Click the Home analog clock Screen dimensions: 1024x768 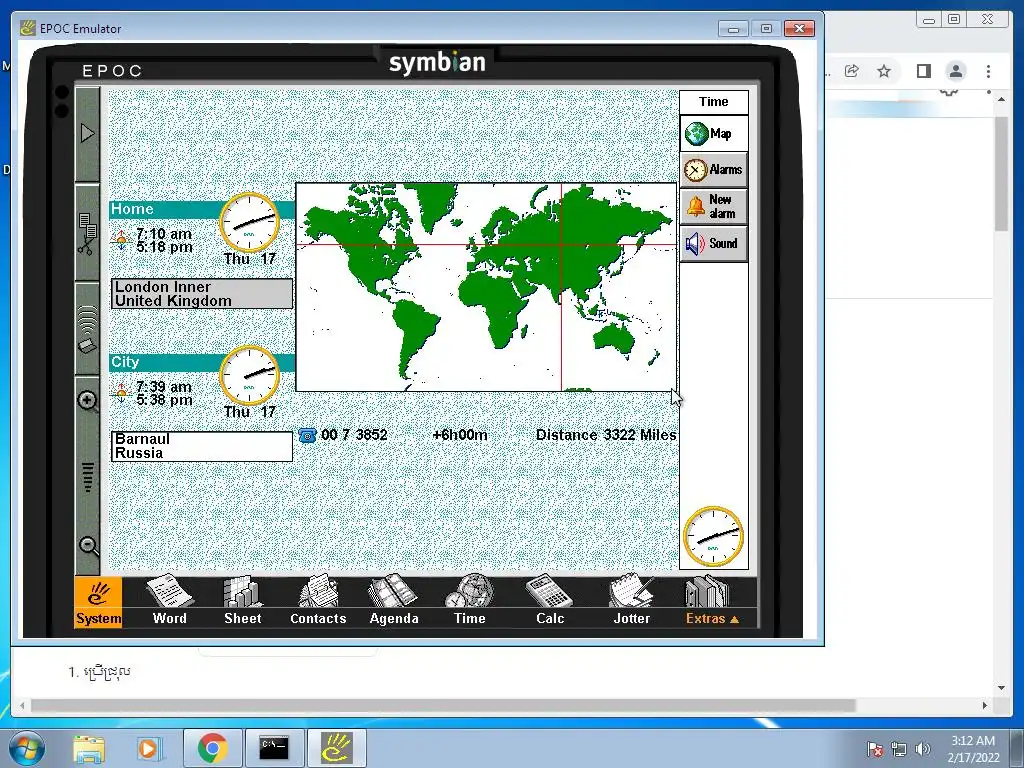pyautogui.click(x=249, y=222)
